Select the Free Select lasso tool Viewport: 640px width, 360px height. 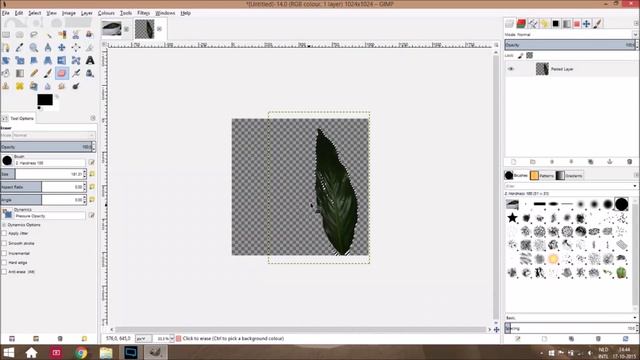(x=34, y=35)
